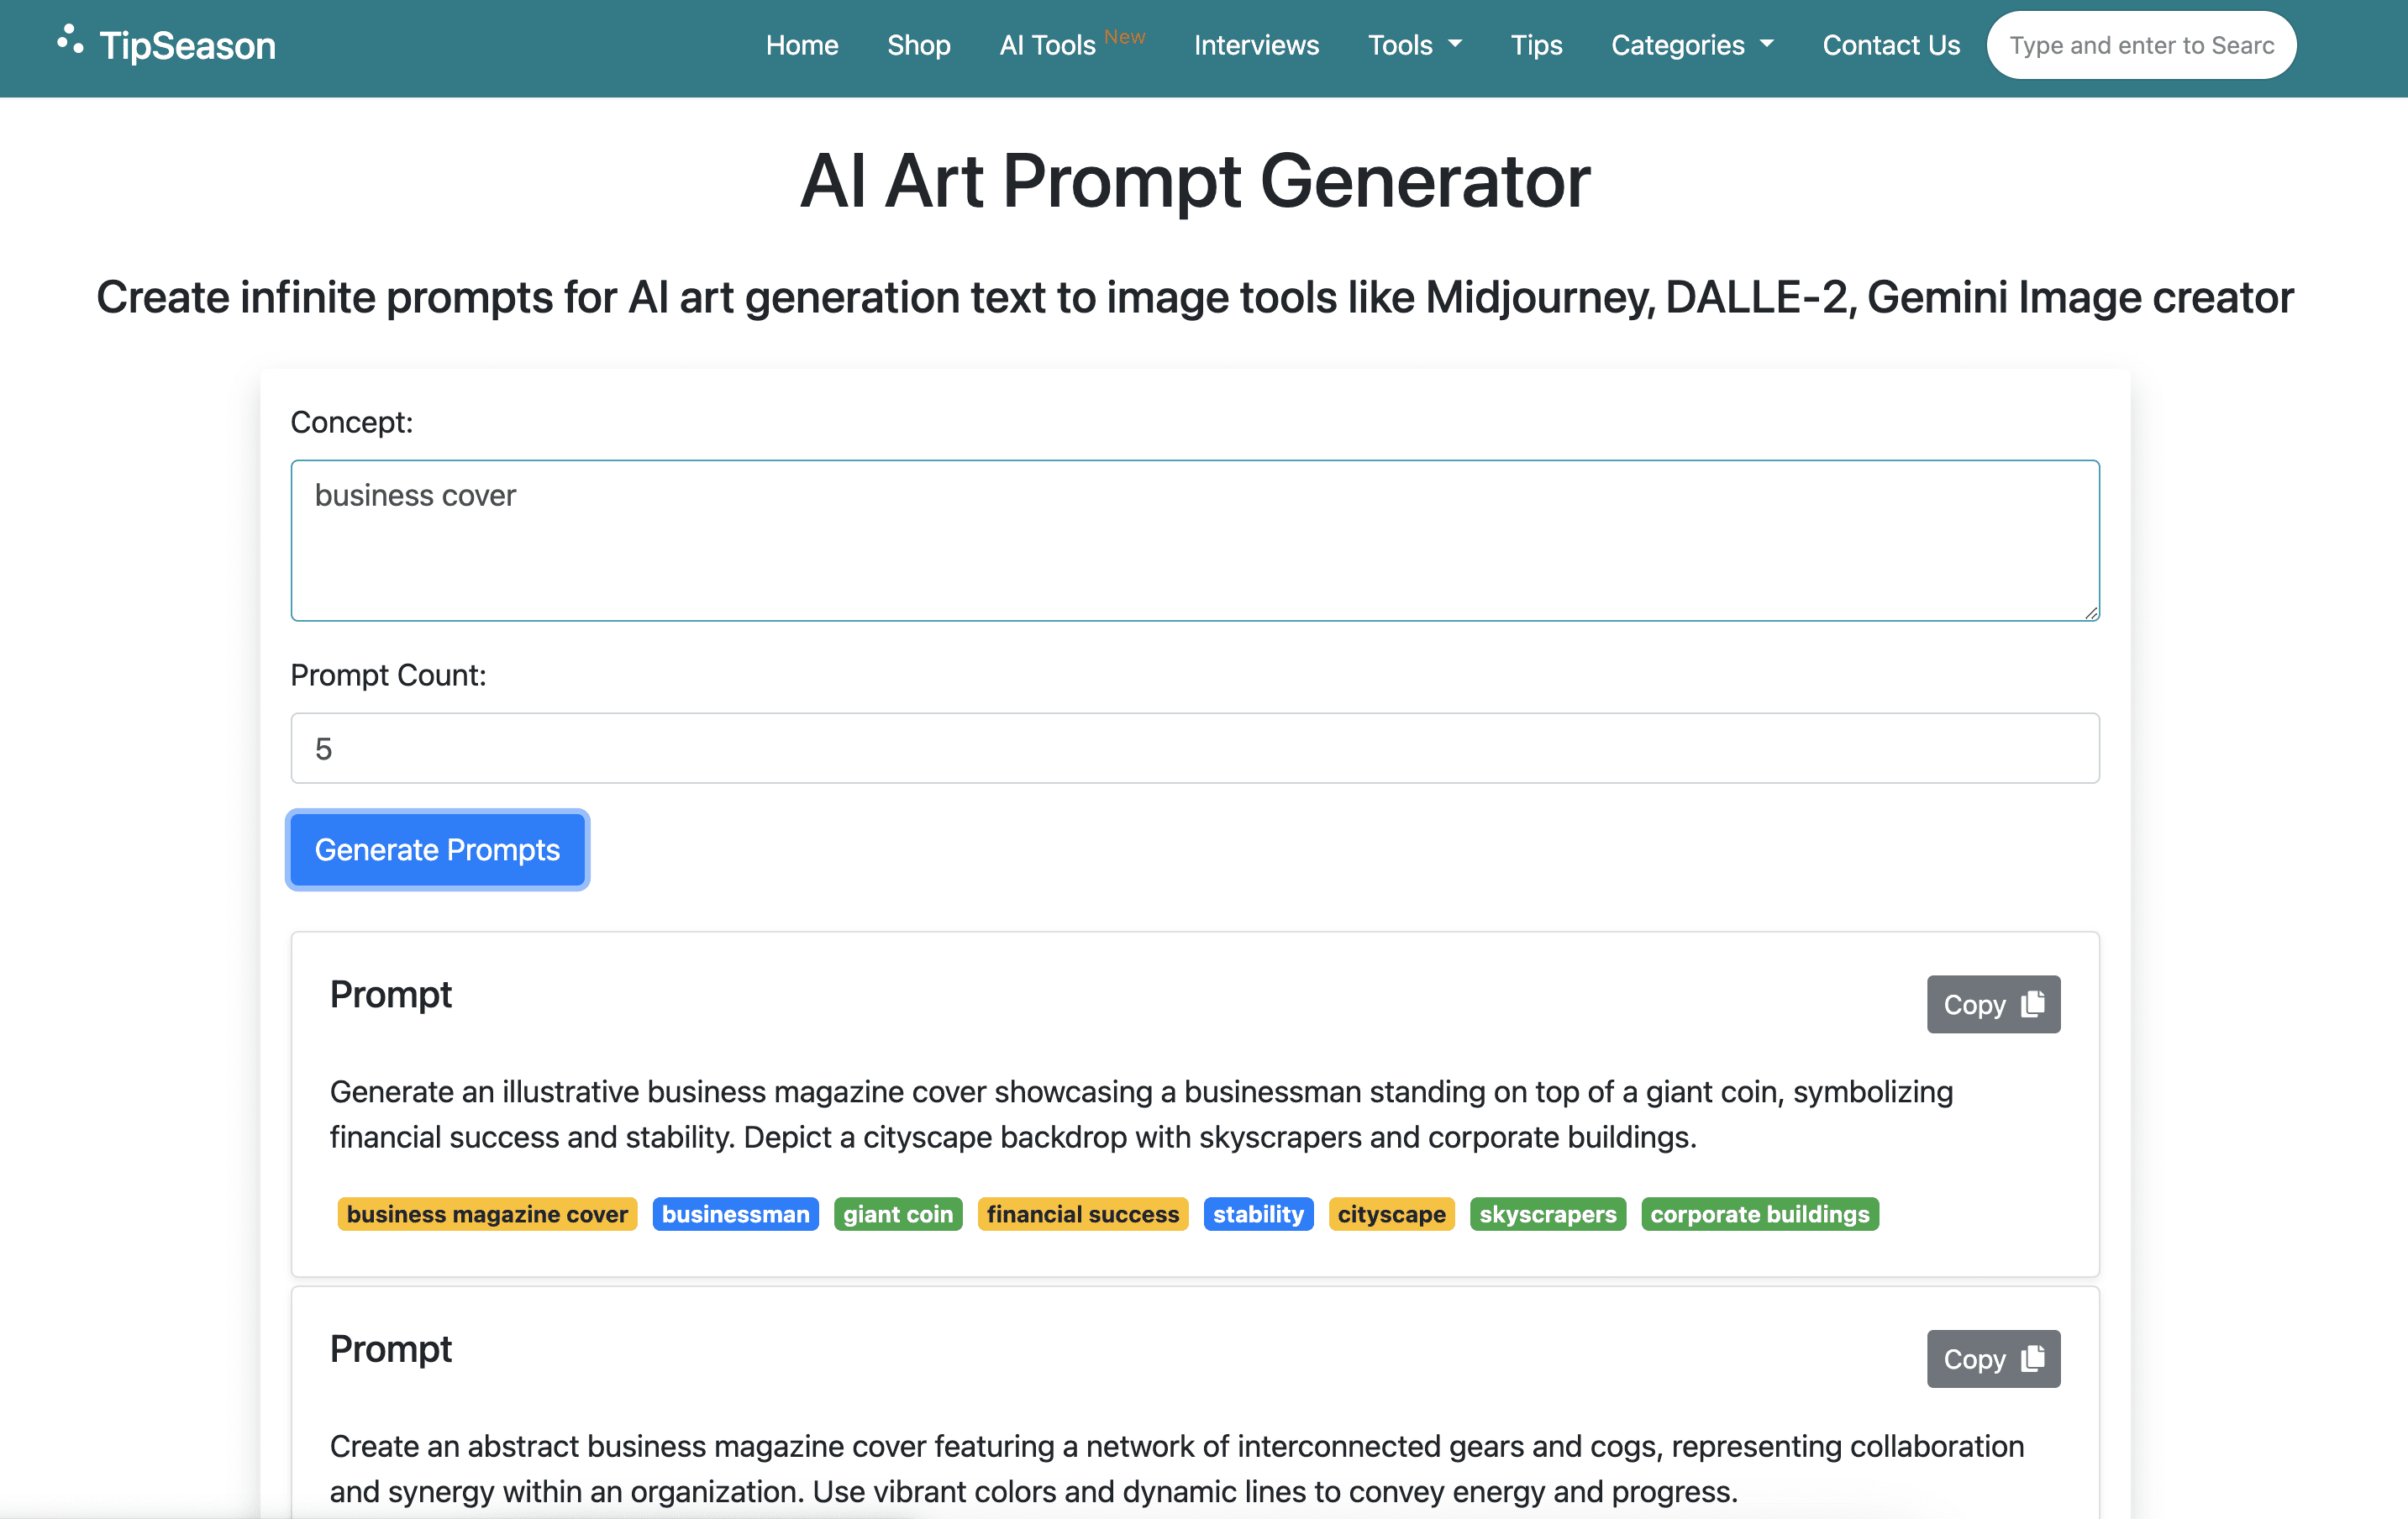Click the first Copy button
Viewport: 2408px width, 1519px height.
click(1993, 1003)
